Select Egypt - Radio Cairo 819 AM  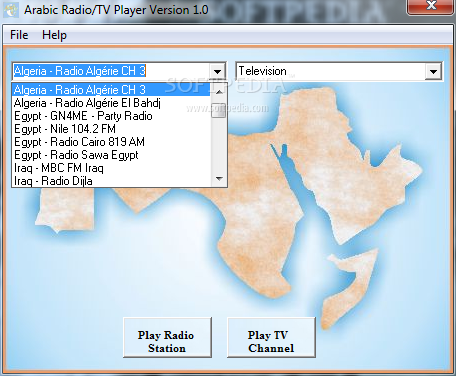tap(111, 142)
